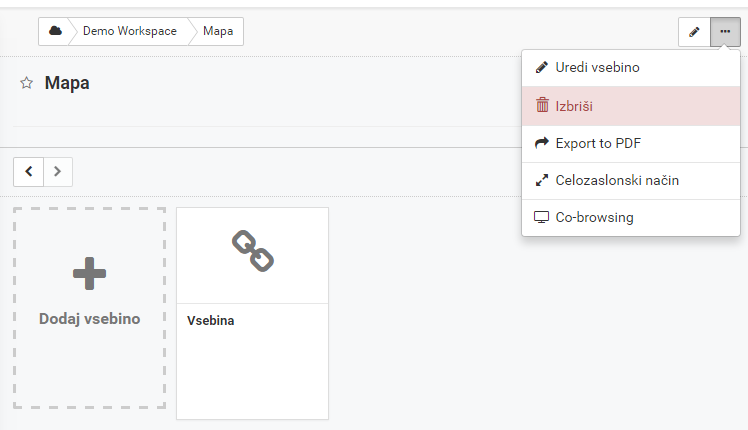Start Co-browsing from the menu
748x430 pixels.
pyautogui.click(x=631, y=218)
